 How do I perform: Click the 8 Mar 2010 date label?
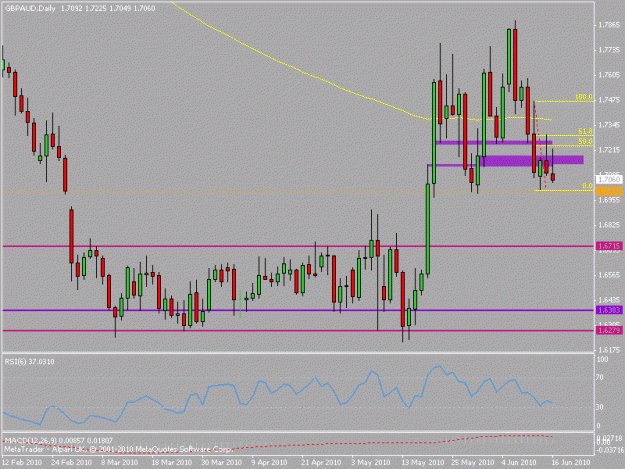pyautogui.click(x=119, y=462)
